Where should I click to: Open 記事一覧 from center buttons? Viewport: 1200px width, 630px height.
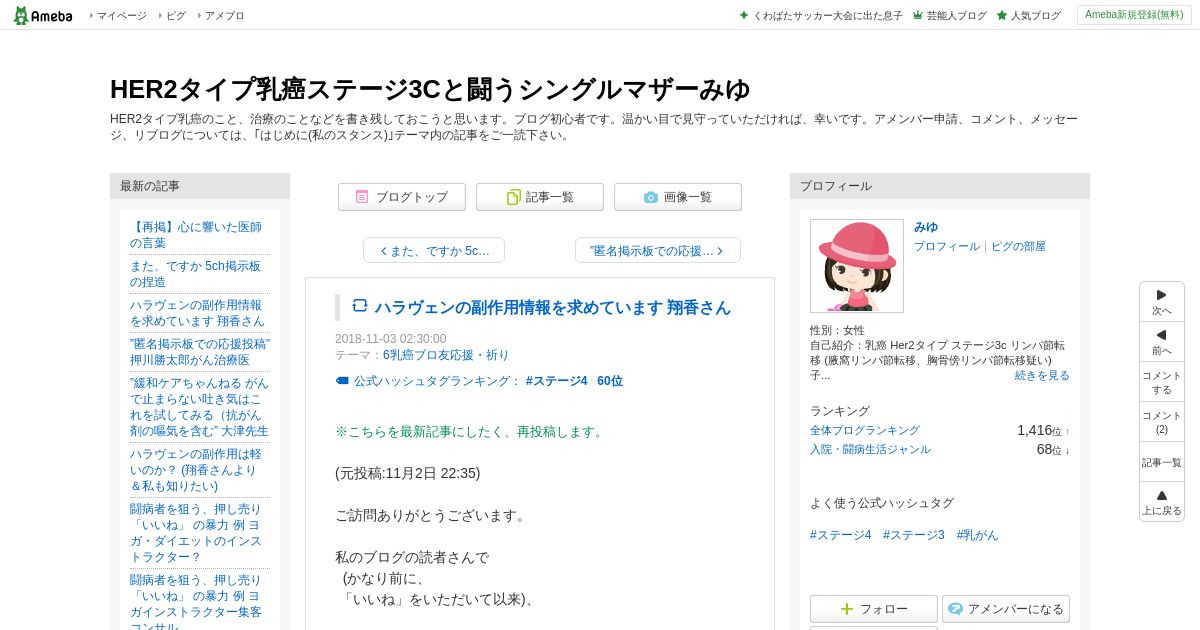[x=540, y=197]
